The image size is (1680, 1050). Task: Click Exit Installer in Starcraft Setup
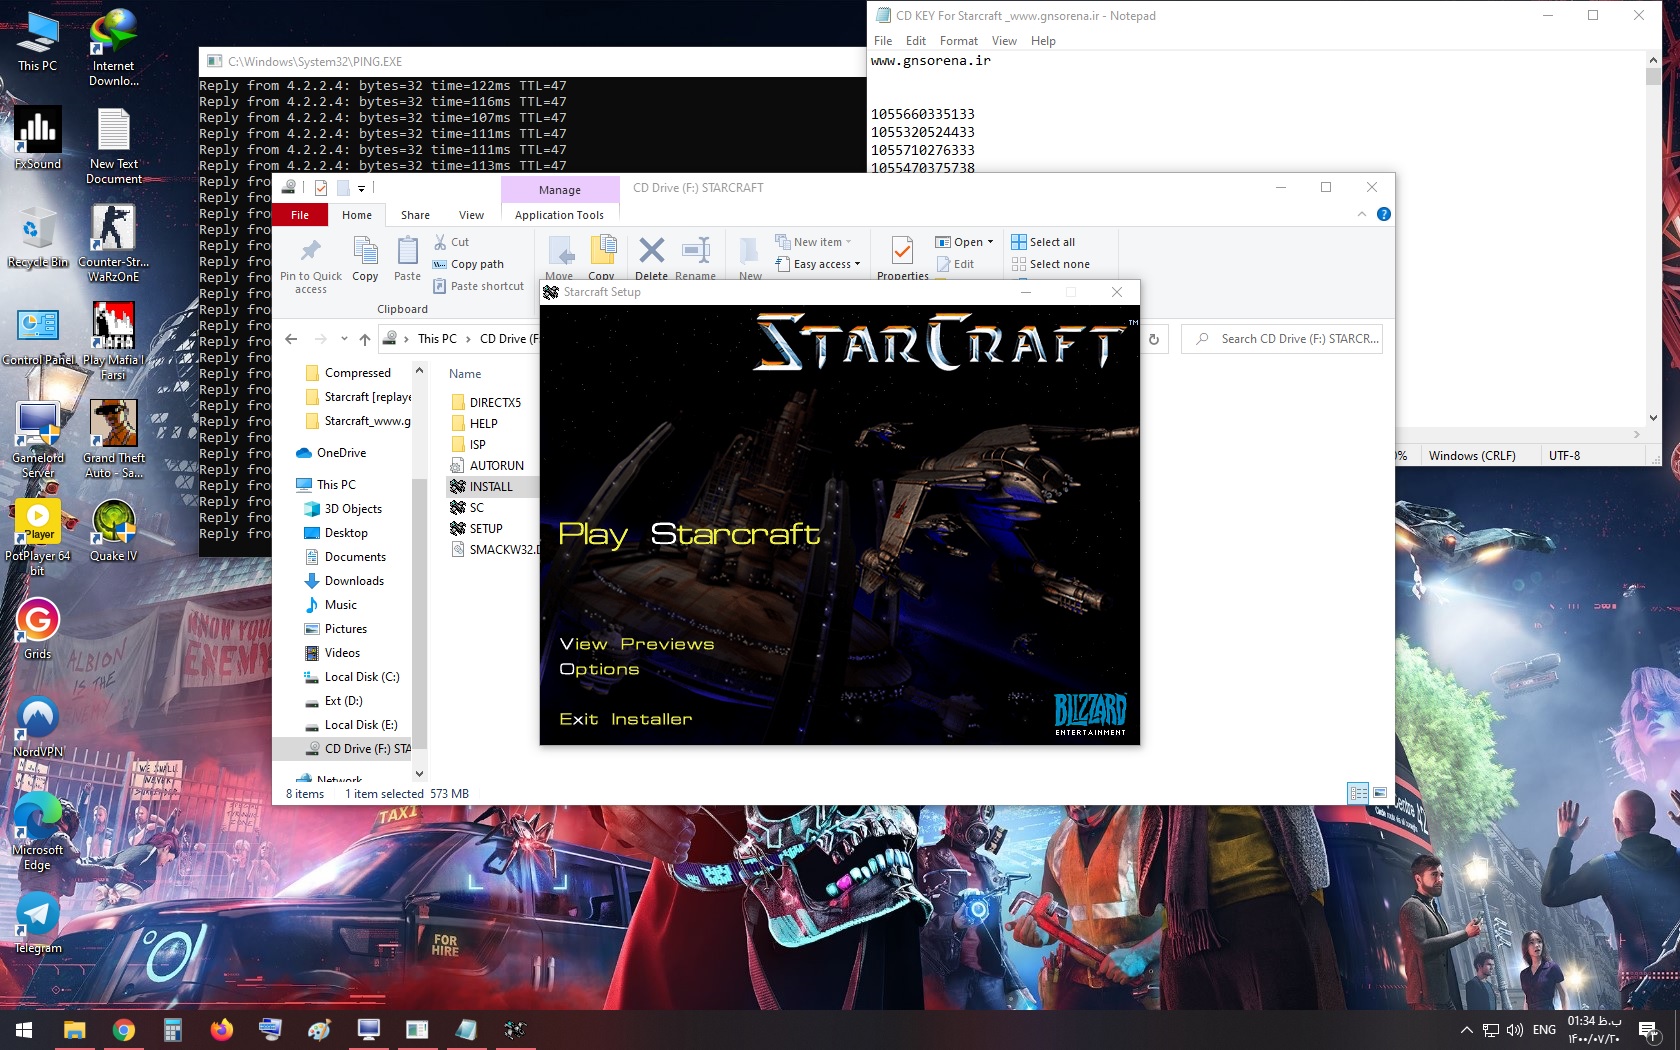coord(625,719)
